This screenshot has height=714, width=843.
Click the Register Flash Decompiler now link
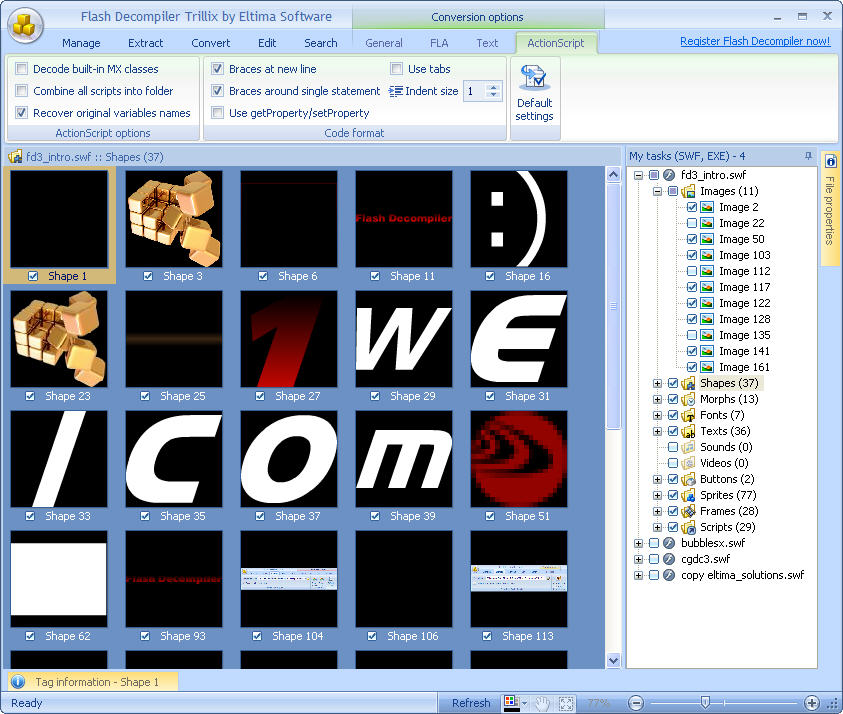click(755, 41)
